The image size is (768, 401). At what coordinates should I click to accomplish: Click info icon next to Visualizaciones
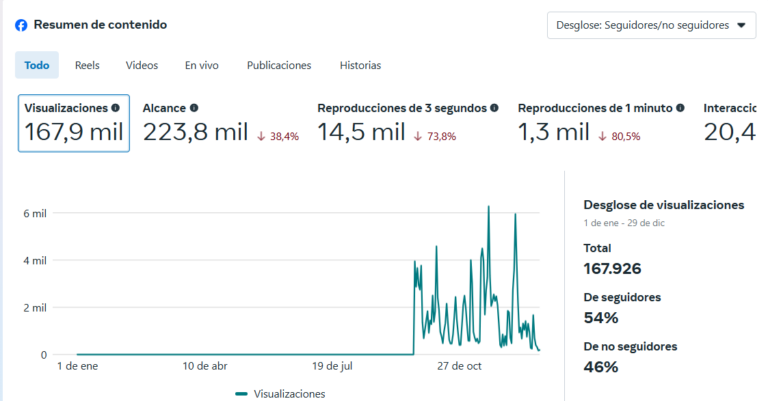(116, 108)
